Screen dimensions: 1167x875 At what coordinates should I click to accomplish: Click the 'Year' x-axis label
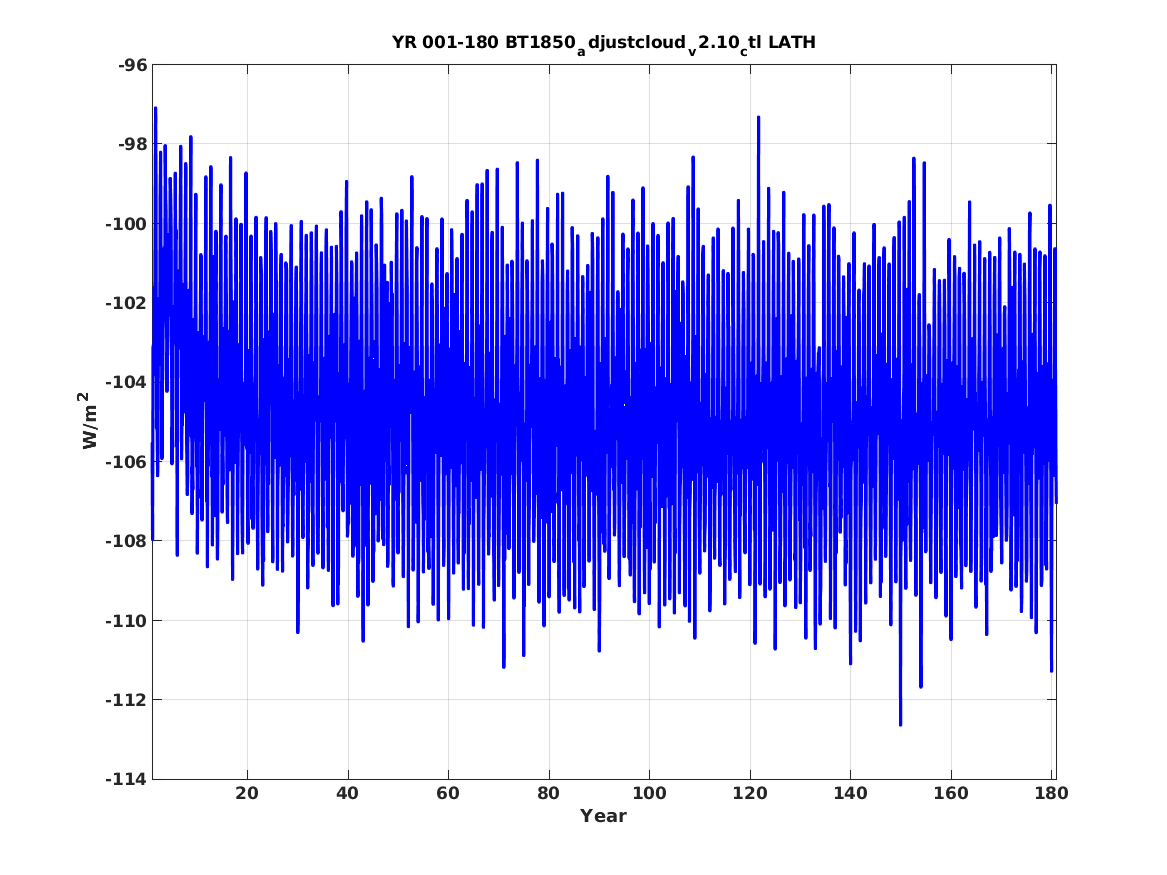click(604, 816)
